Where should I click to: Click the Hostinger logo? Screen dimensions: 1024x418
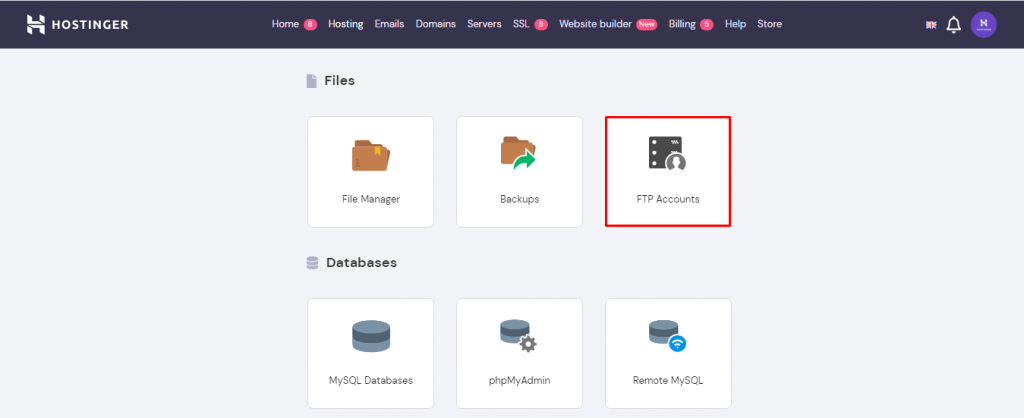coord(78,24)
